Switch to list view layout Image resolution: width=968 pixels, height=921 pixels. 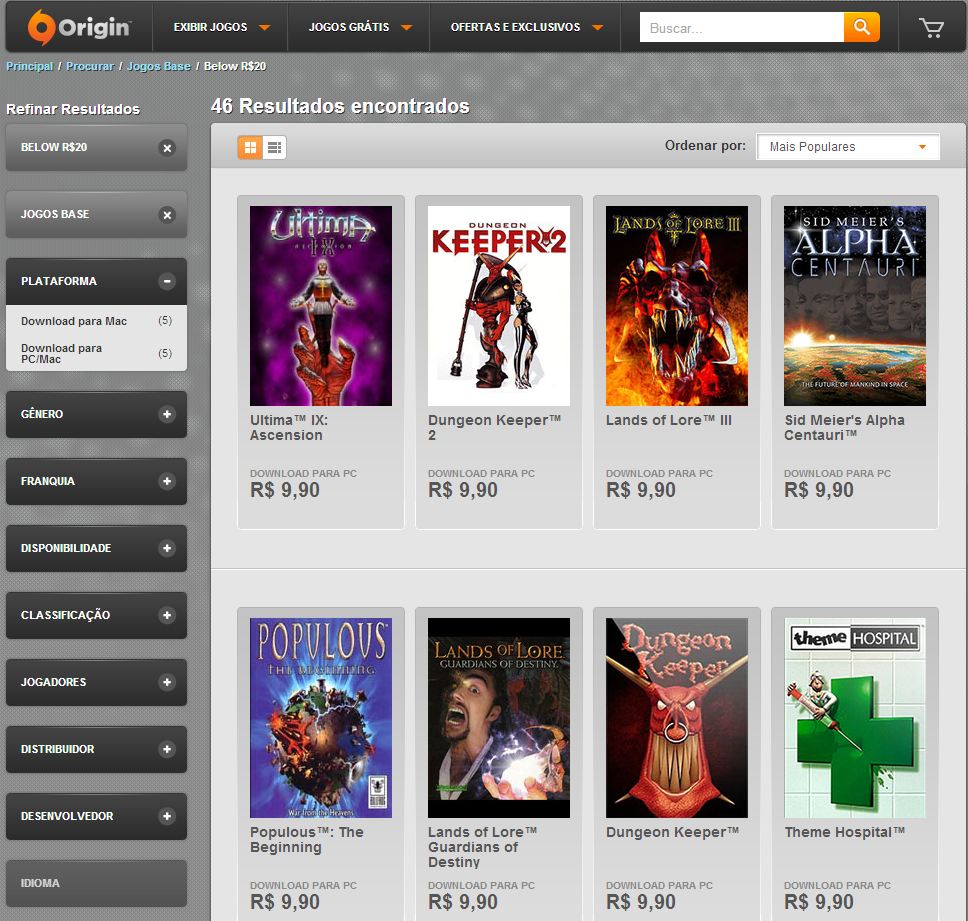pos(272,147)
